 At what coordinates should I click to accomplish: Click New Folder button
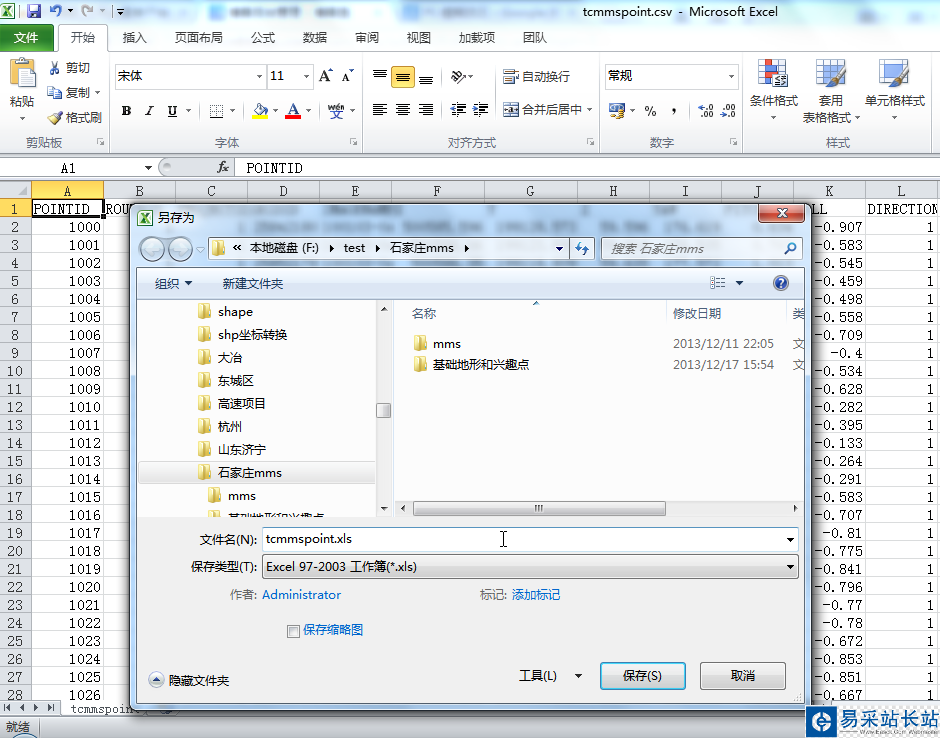[x=252, y=284]
